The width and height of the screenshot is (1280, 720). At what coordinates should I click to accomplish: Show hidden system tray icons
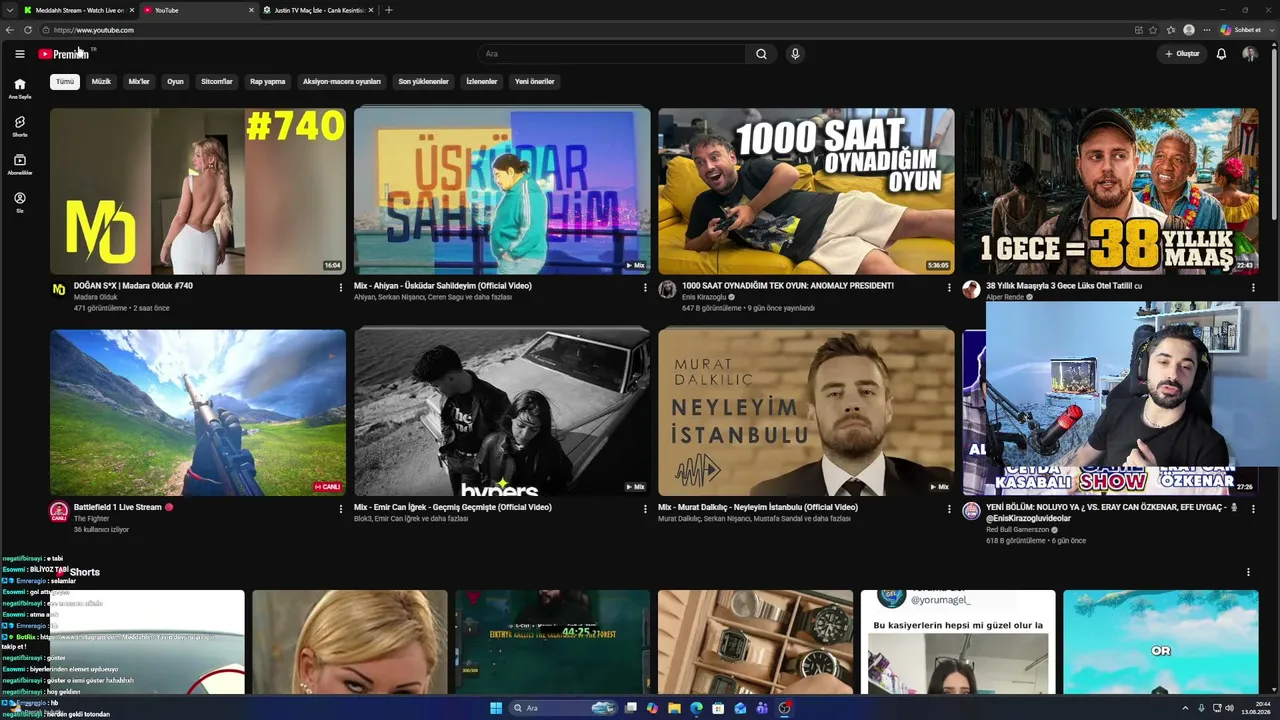[1185, 708]
